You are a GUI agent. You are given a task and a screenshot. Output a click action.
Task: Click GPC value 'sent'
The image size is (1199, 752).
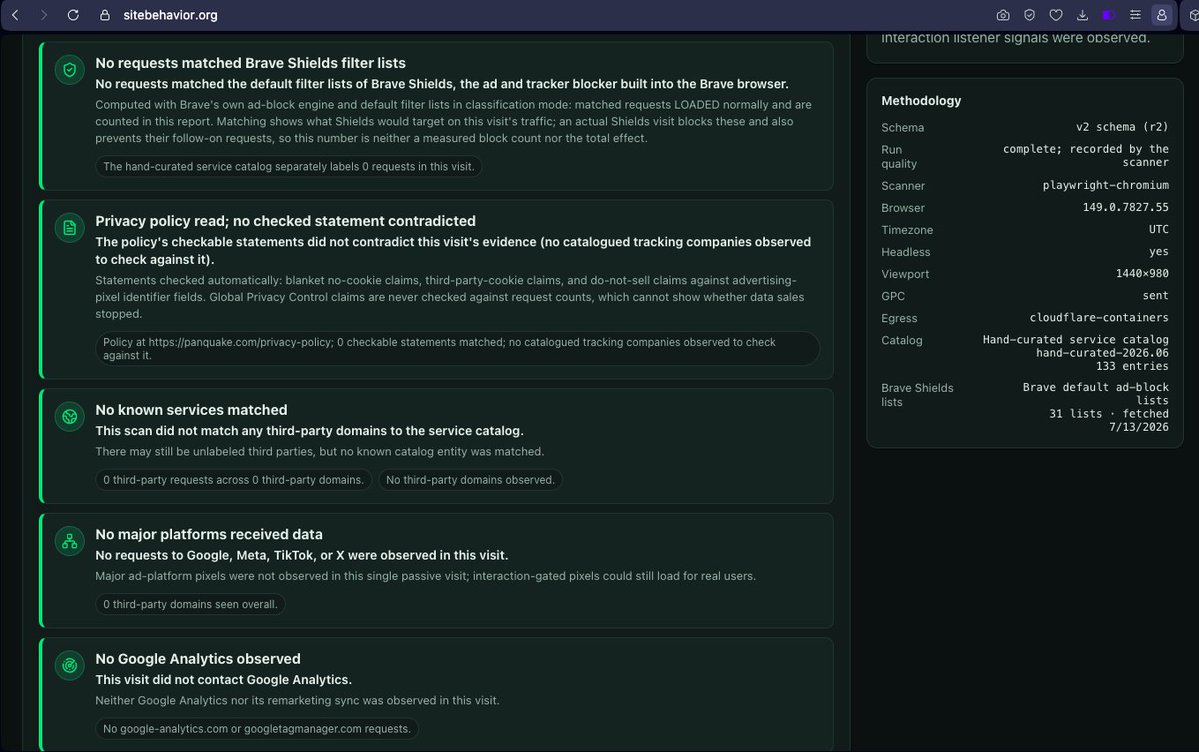(x=1155, y=295)
